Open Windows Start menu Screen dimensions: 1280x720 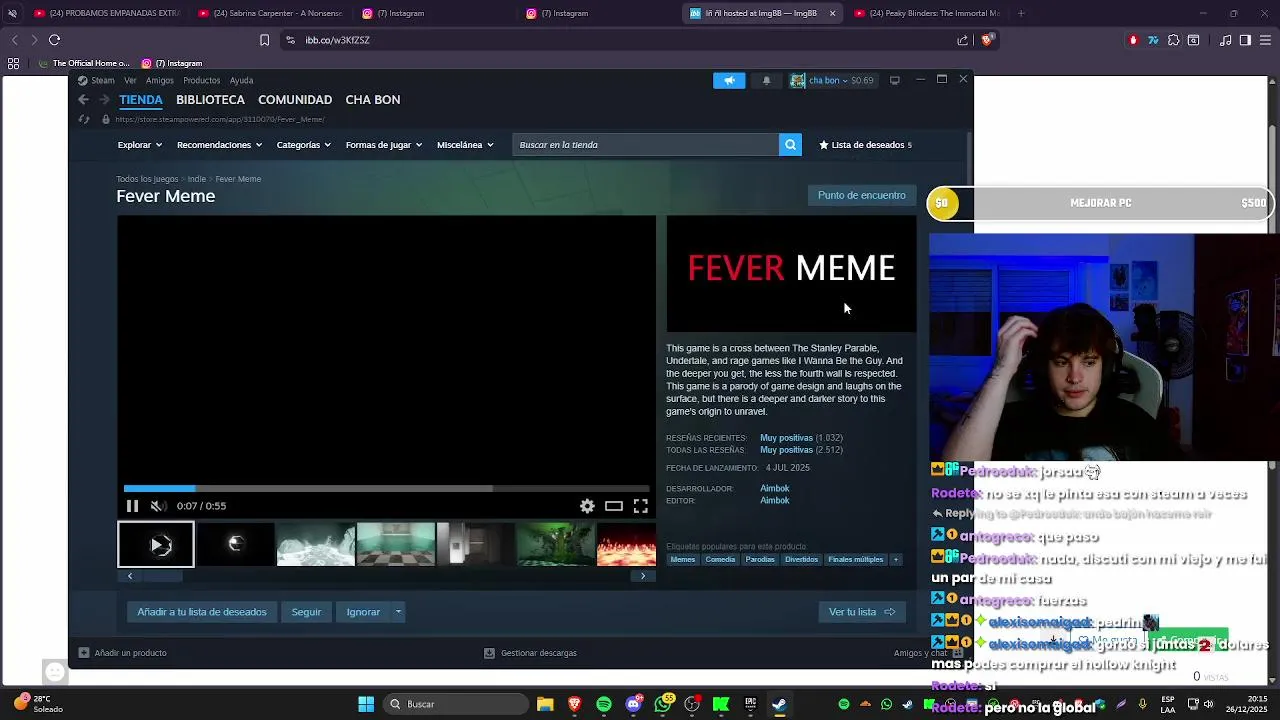pyautogui.click(x=366, y=704)
